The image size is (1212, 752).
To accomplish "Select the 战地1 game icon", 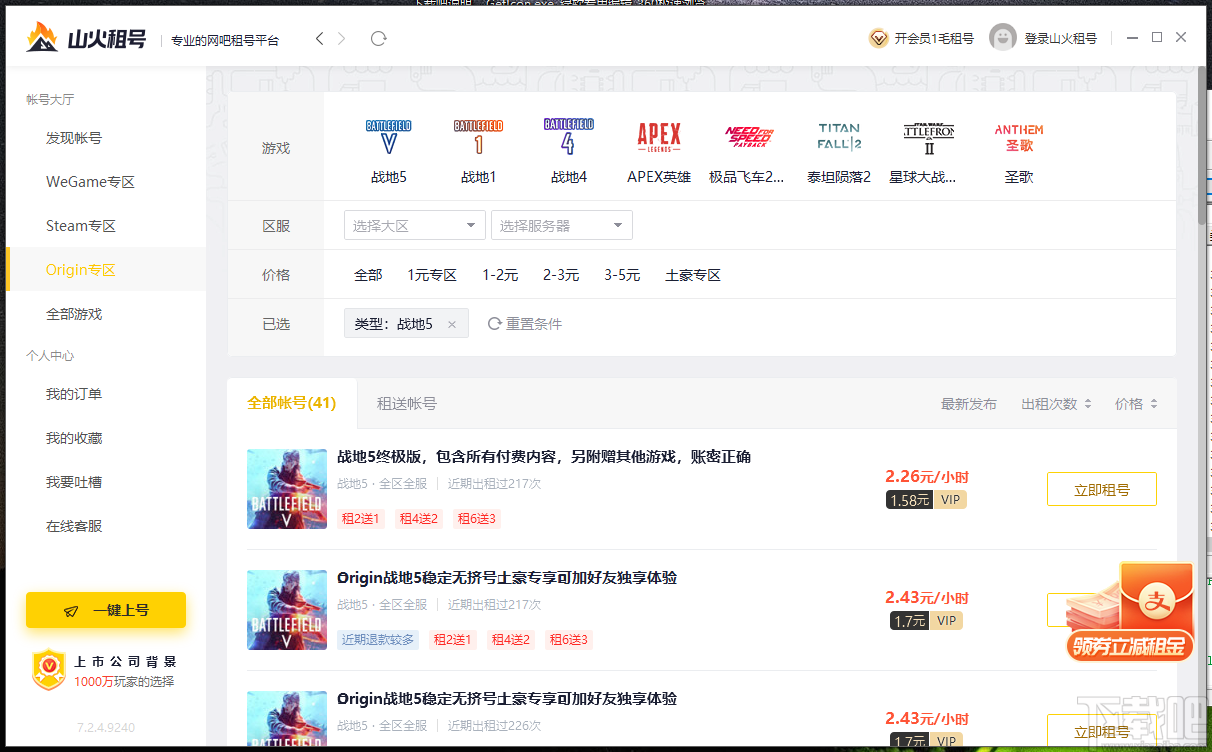I will coord(479,138).
